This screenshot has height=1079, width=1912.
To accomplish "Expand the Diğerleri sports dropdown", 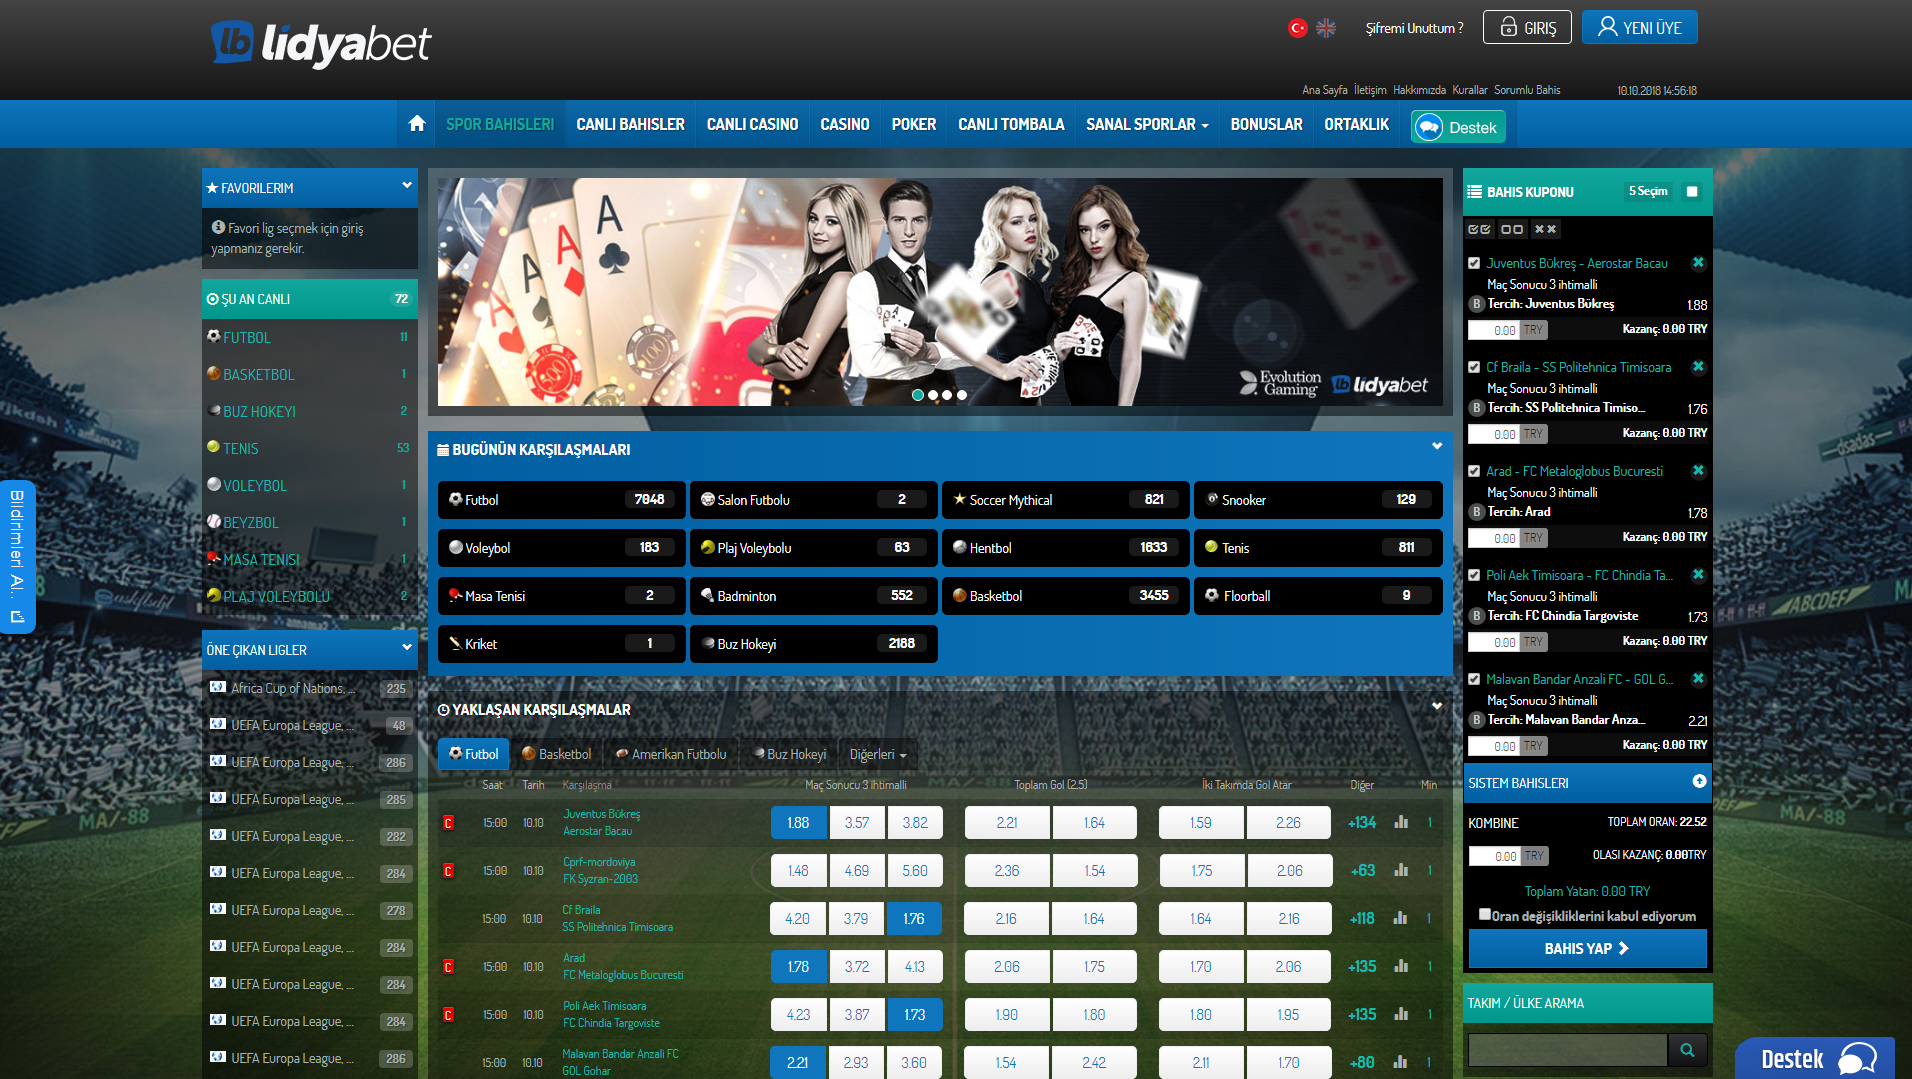I will (x=877, y=754).
